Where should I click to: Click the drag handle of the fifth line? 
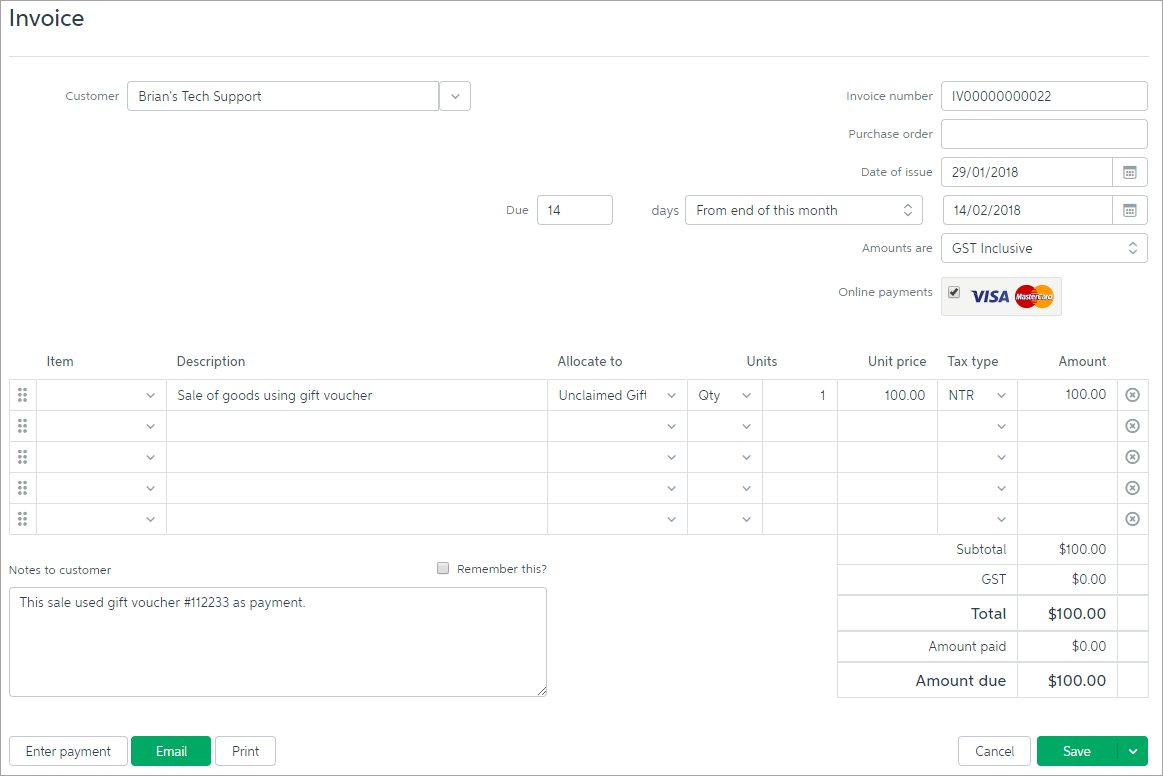tap(22, 519)
